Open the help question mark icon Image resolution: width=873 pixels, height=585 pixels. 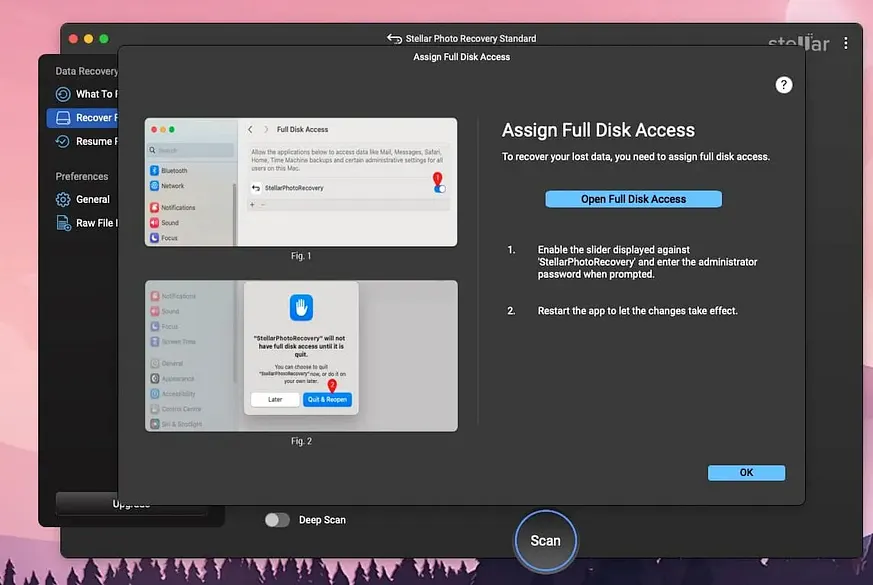pyautogui.click(x=783, y=85)
